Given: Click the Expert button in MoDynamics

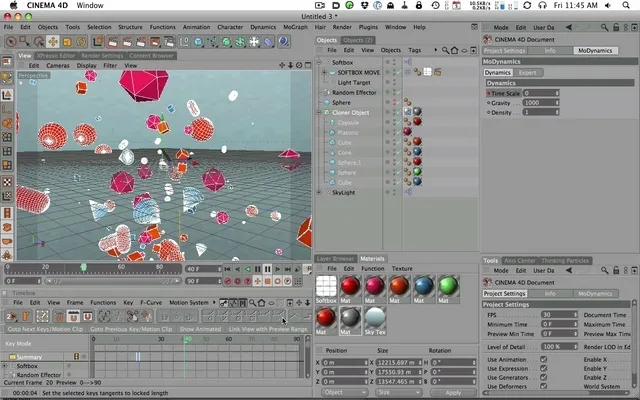Looking at the screenshot, I should coord(527,73).
